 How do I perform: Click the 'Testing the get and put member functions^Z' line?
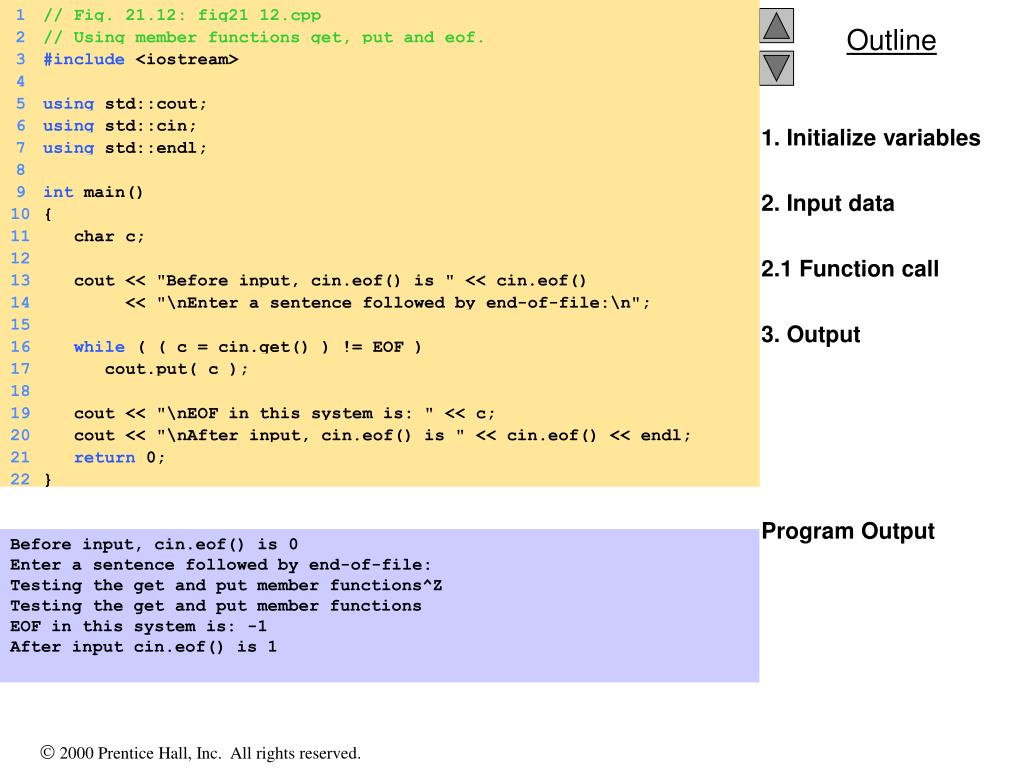click(226, 586)
